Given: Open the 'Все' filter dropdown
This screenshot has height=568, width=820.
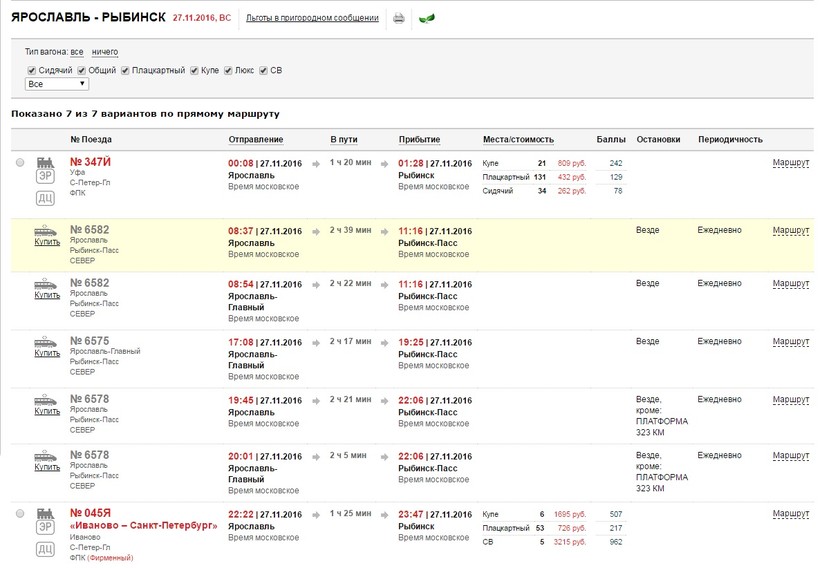Looking at the screenshot, I should point(58,85).
